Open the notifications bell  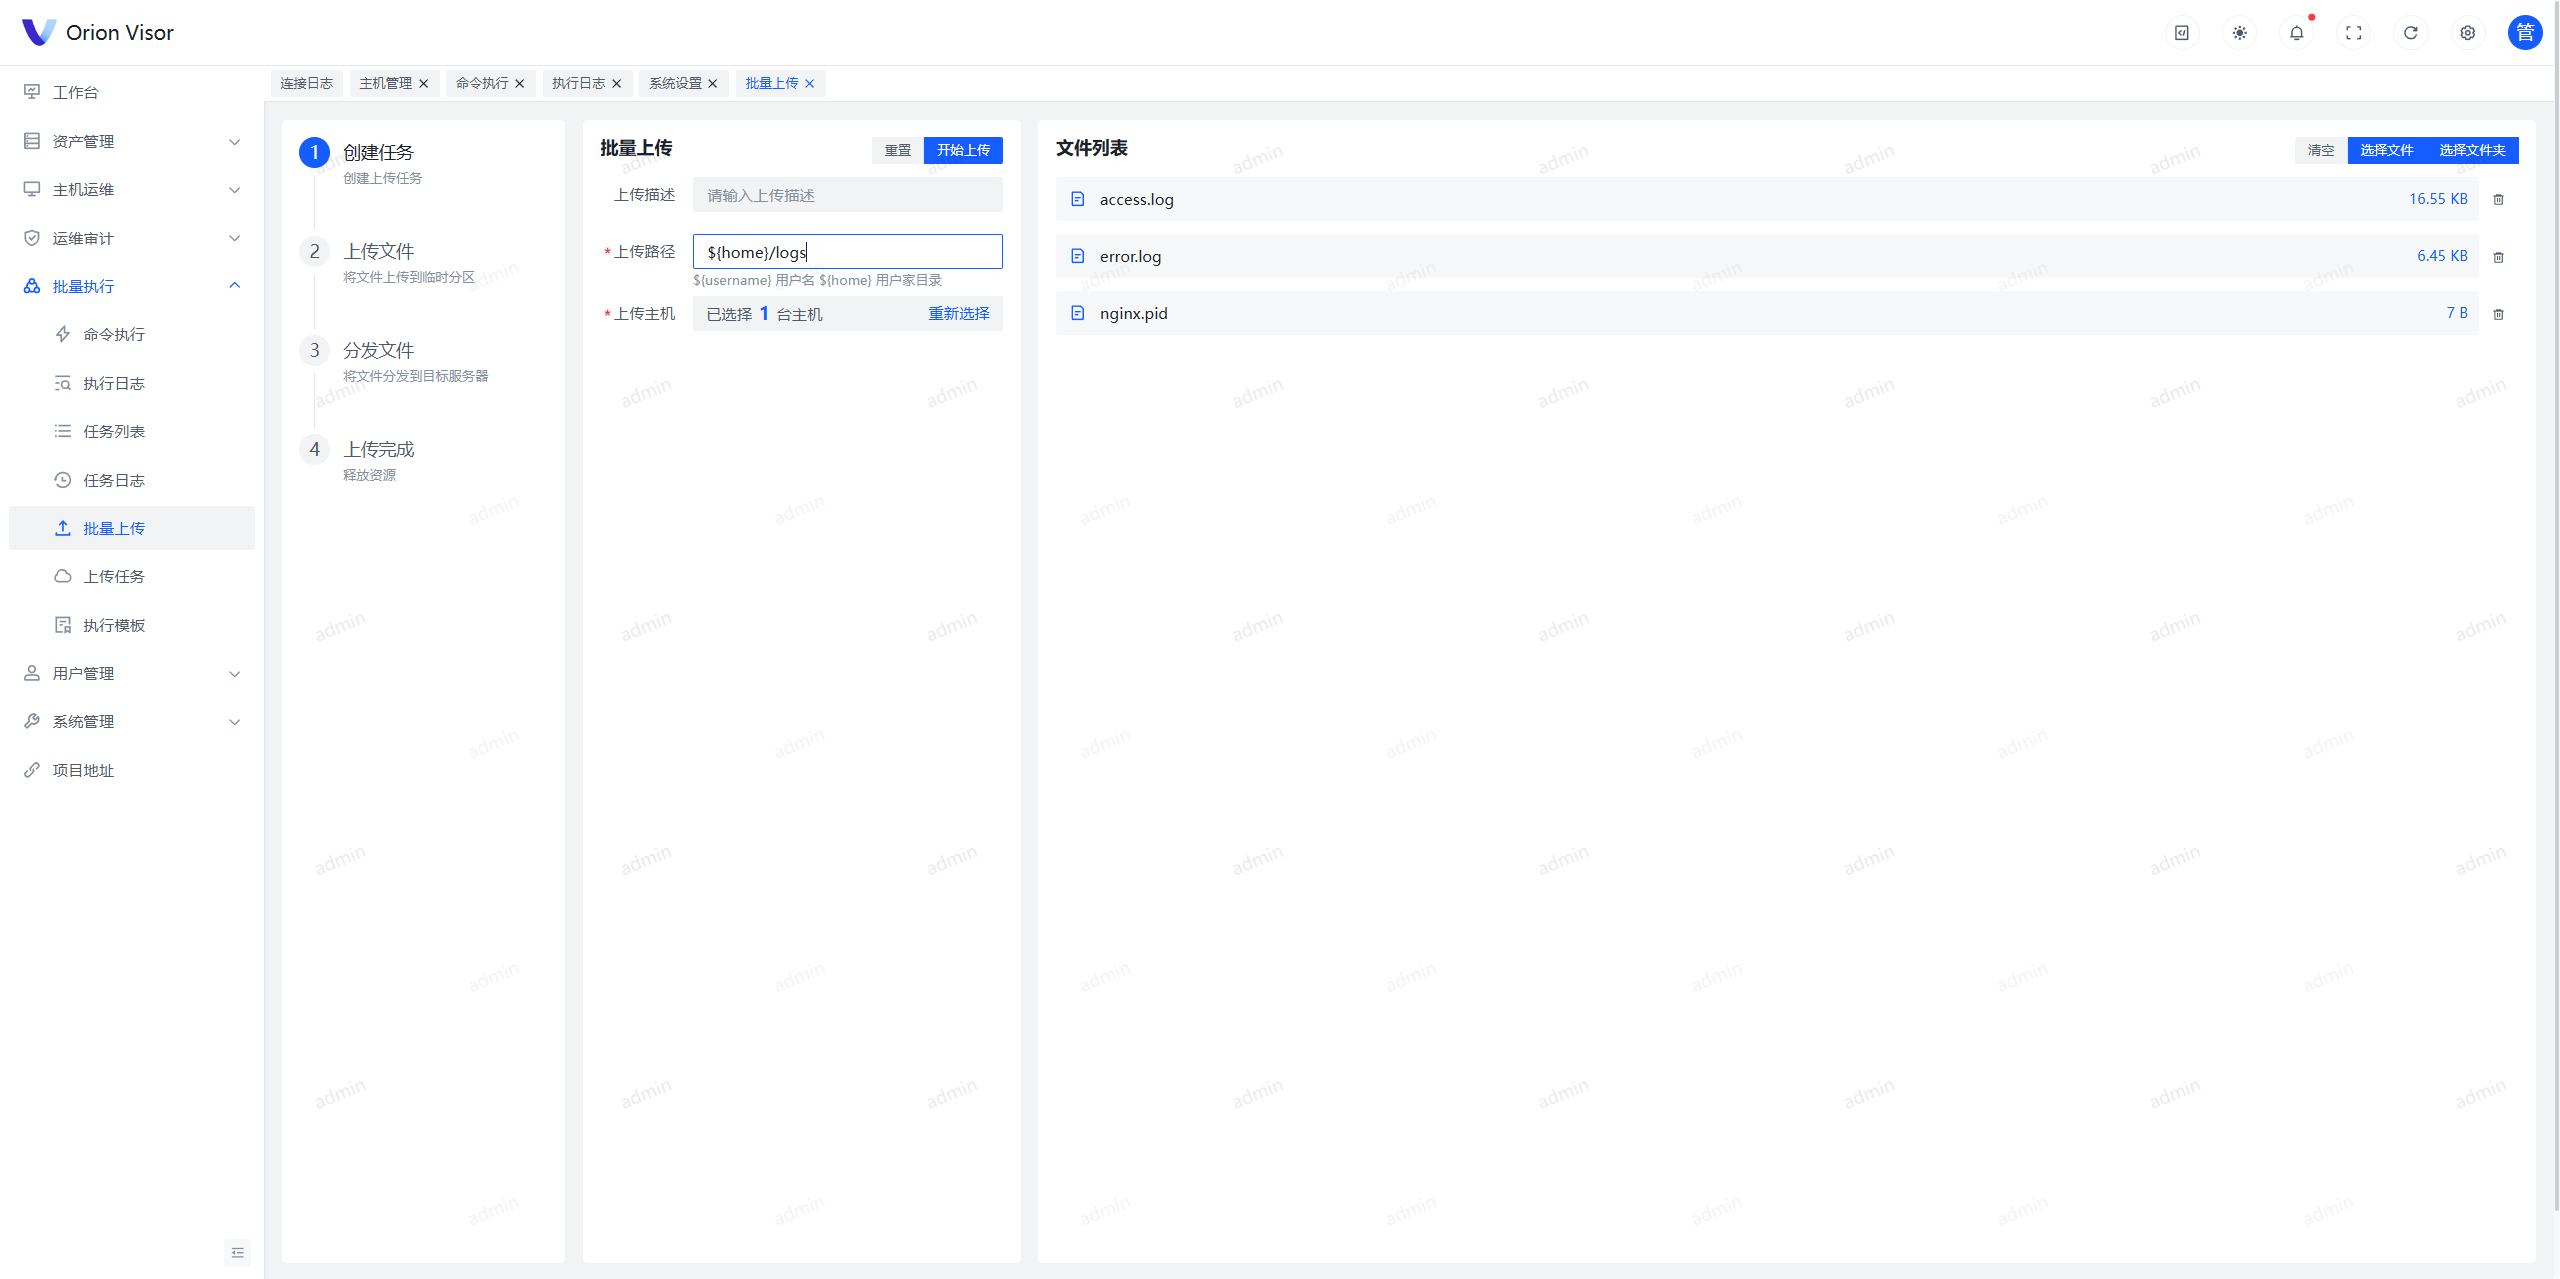tap(2296, 33)
